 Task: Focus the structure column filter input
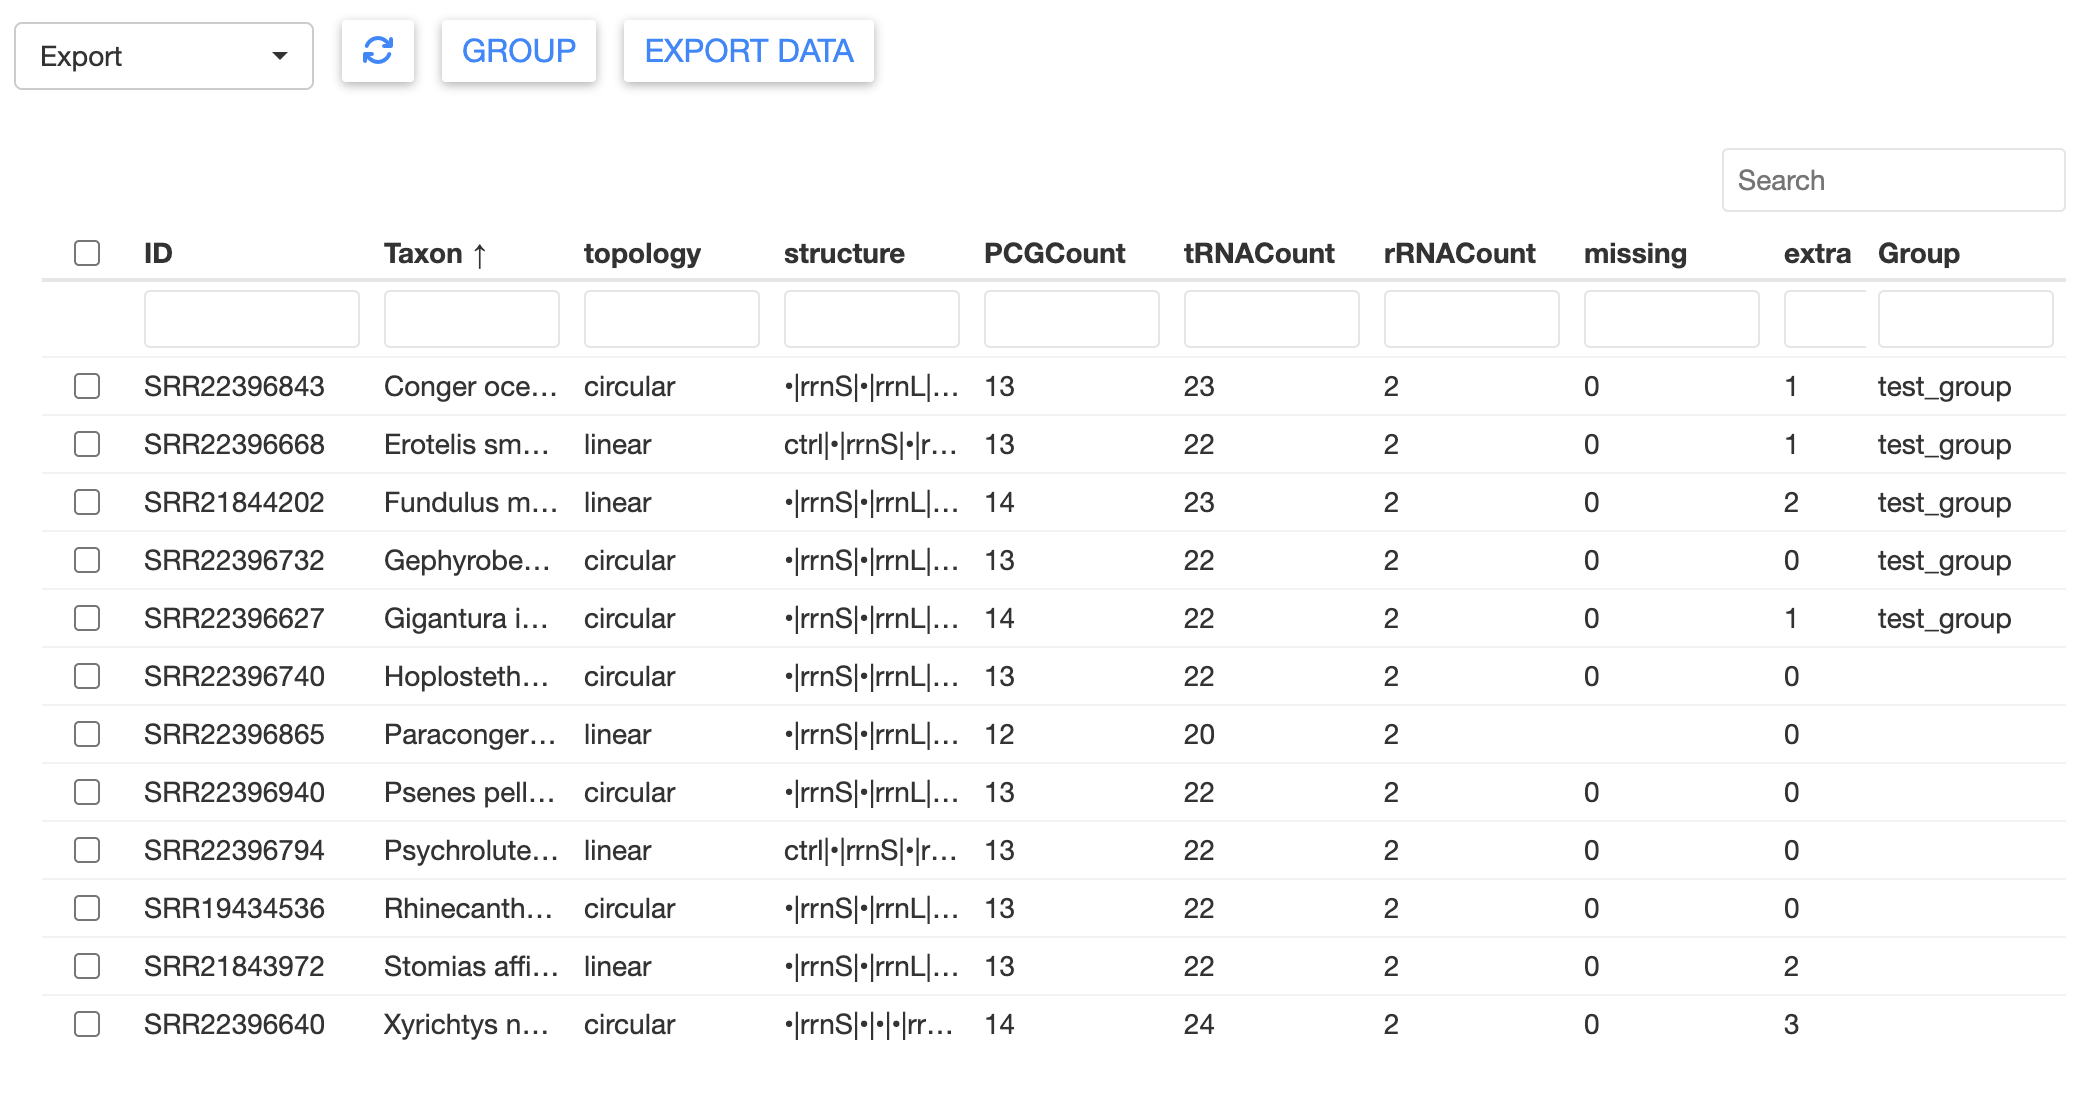pos(872,319)
